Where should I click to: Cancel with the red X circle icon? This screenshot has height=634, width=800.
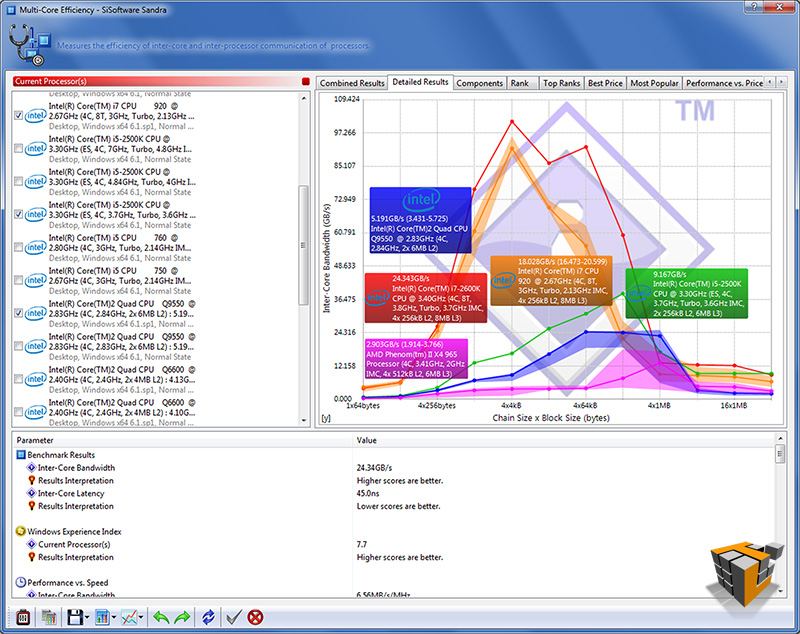tap(255, 617)
